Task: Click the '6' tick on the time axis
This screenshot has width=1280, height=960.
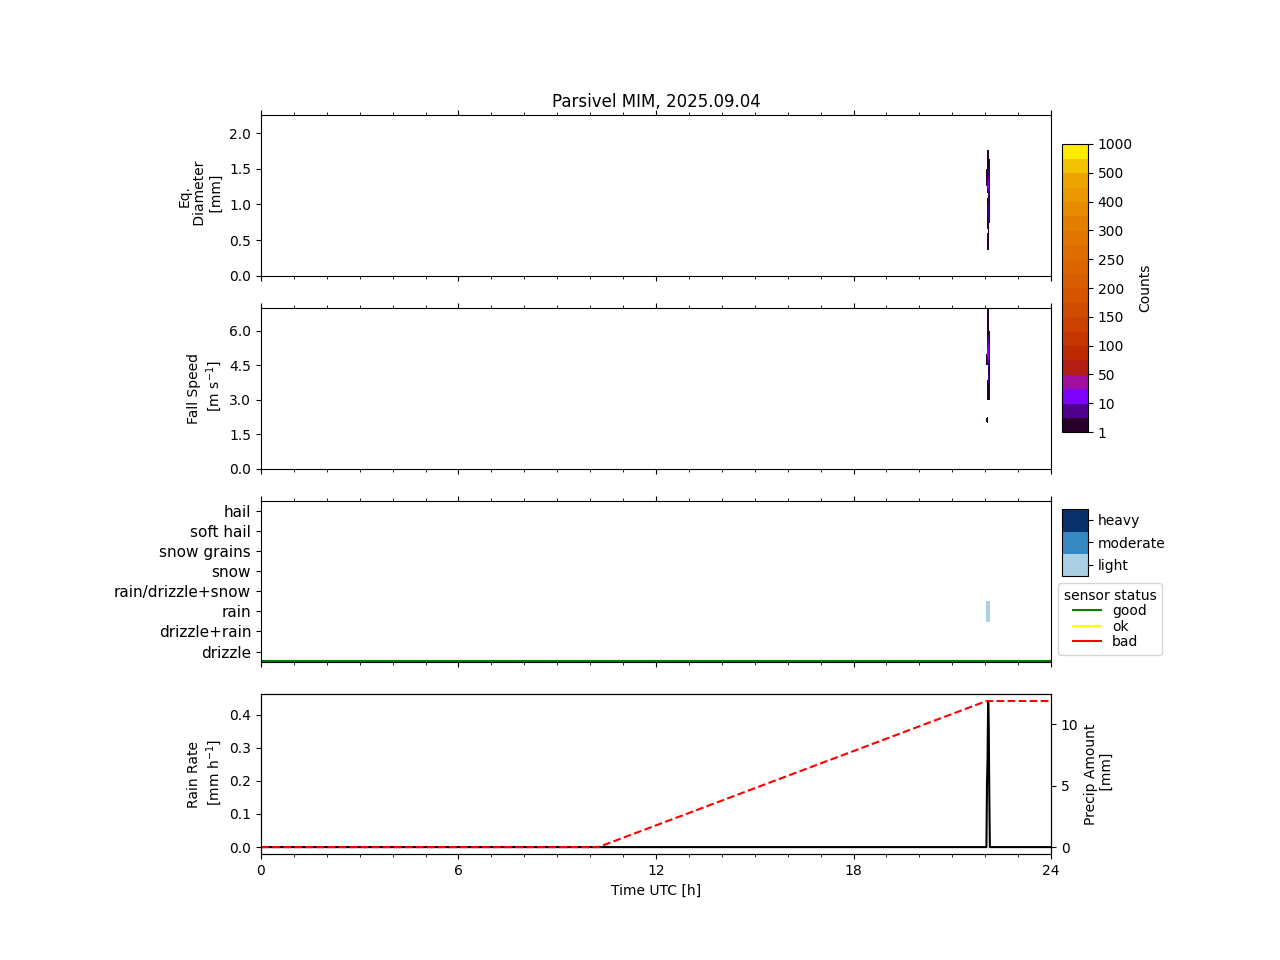Action: [x=458, y=870]
